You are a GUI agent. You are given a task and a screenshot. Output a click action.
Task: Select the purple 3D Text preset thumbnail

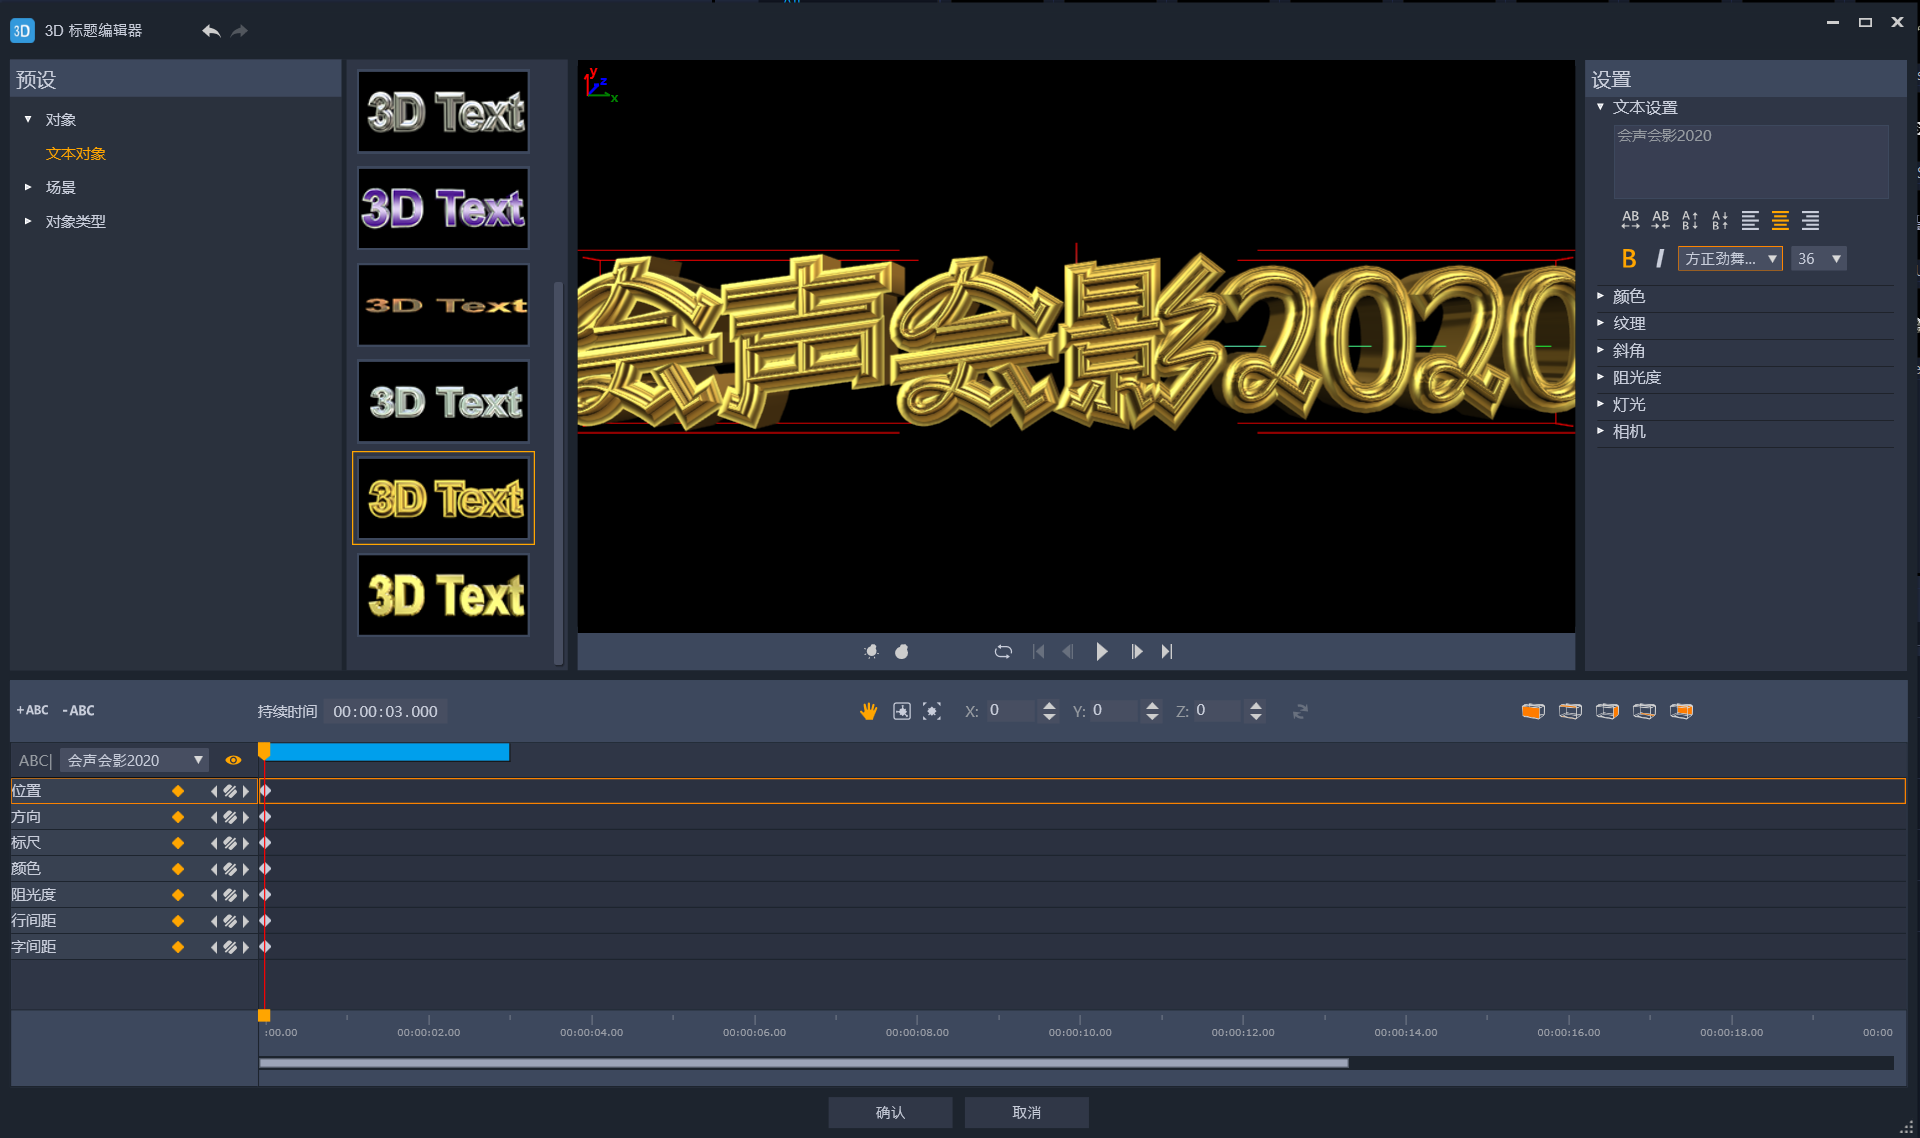tap(443, 208)
